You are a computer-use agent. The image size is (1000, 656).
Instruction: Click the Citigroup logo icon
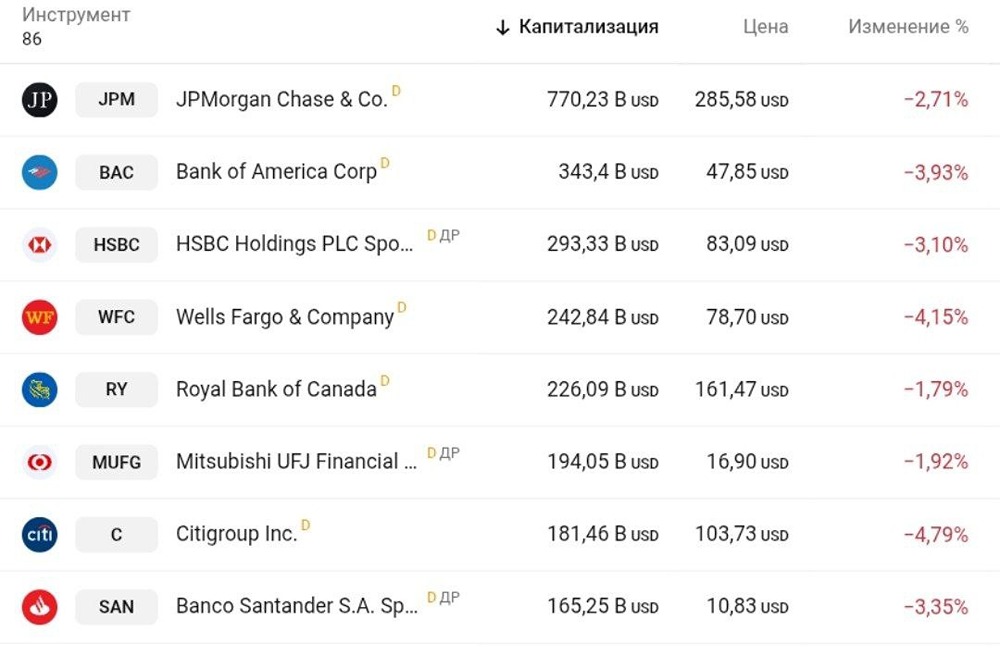pyautogui.click(x=40, y=535)
